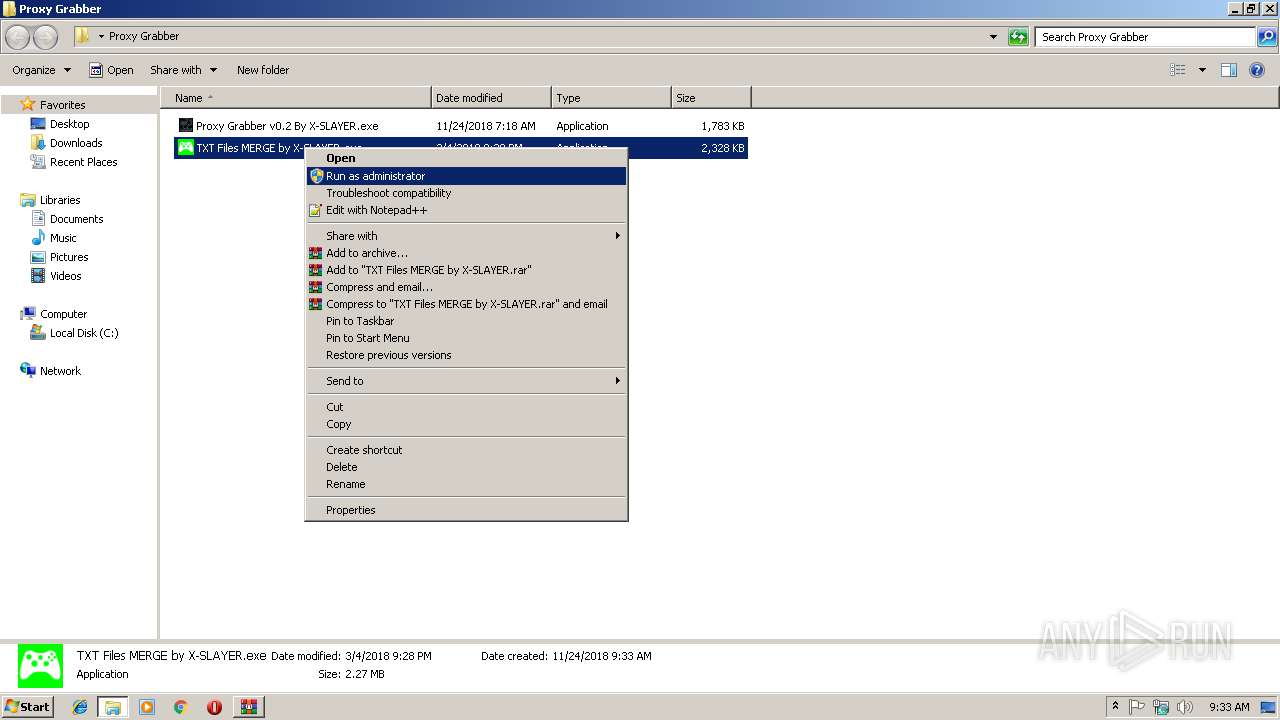The width and height of the screenshot is (1280, 720).
Task: Click the Recent Places icon
Action: tap(38, 162)
